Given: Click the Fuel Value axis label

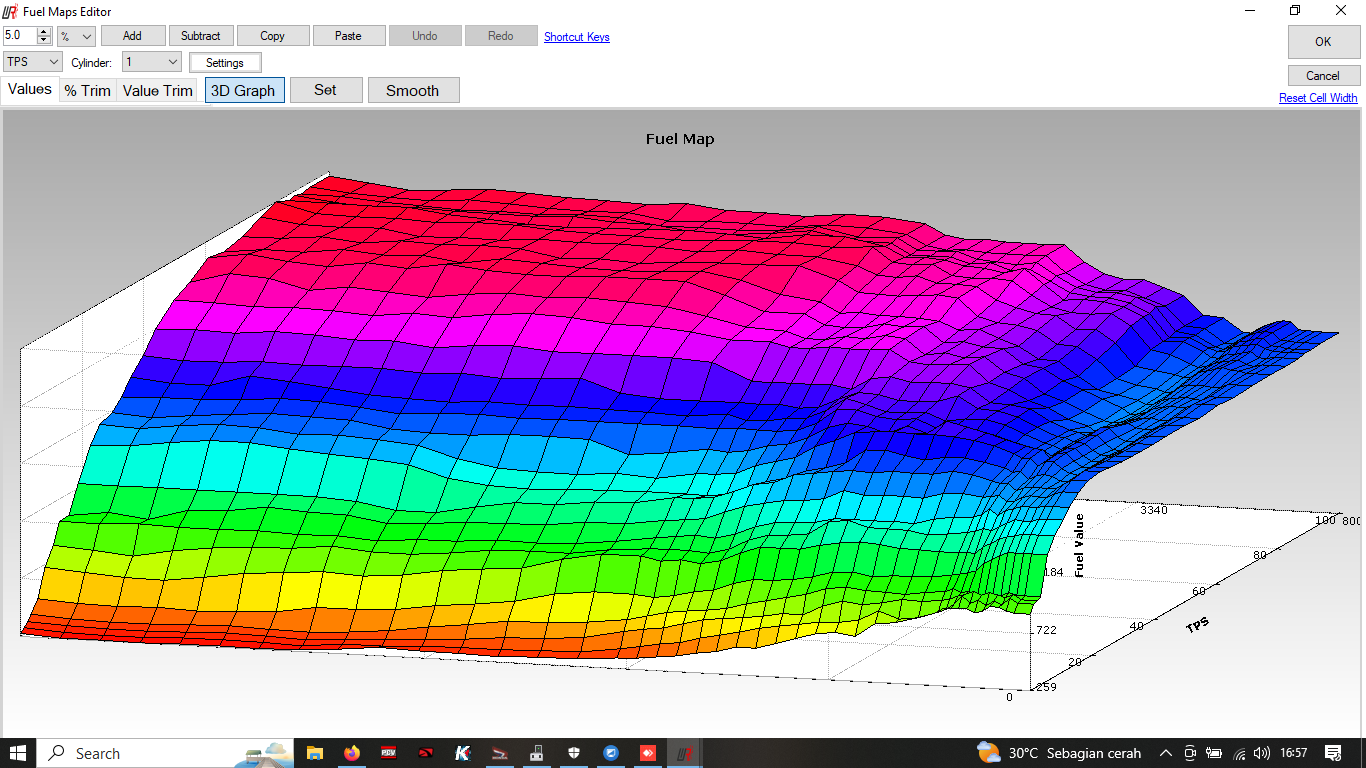Looking at the screenshot, I should (x=1079, y=545).
